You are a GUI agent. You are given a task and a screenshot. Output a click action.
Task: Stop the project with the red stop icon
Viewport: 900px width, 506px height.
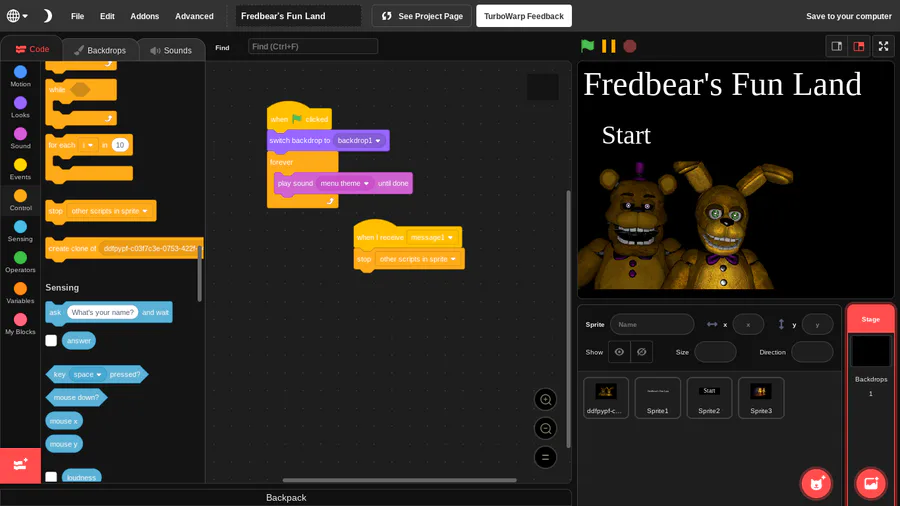pyautogui.click(x=630, y=46)
